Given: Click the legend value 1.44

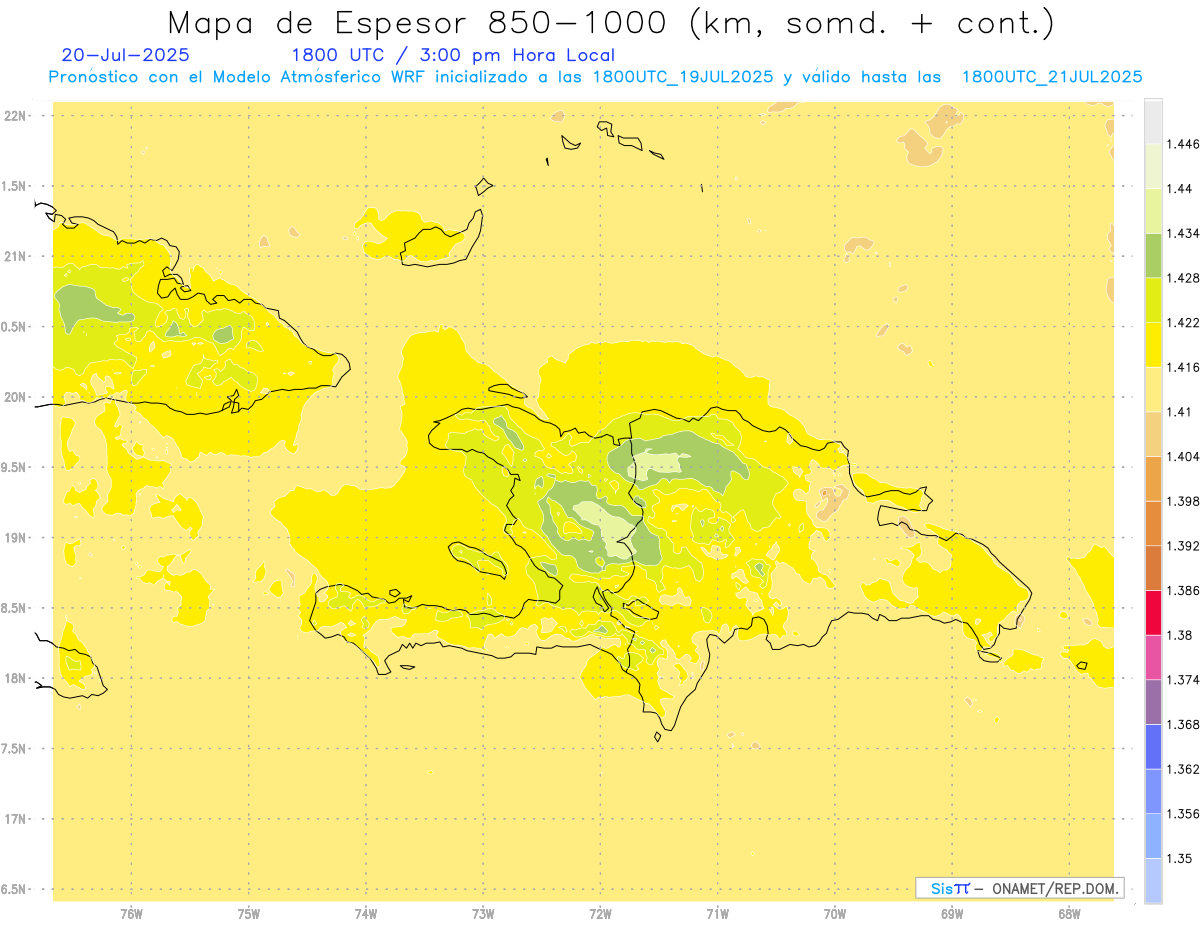Looking at the screenshot, I should pyautogui.click(x=1180, y=189).
